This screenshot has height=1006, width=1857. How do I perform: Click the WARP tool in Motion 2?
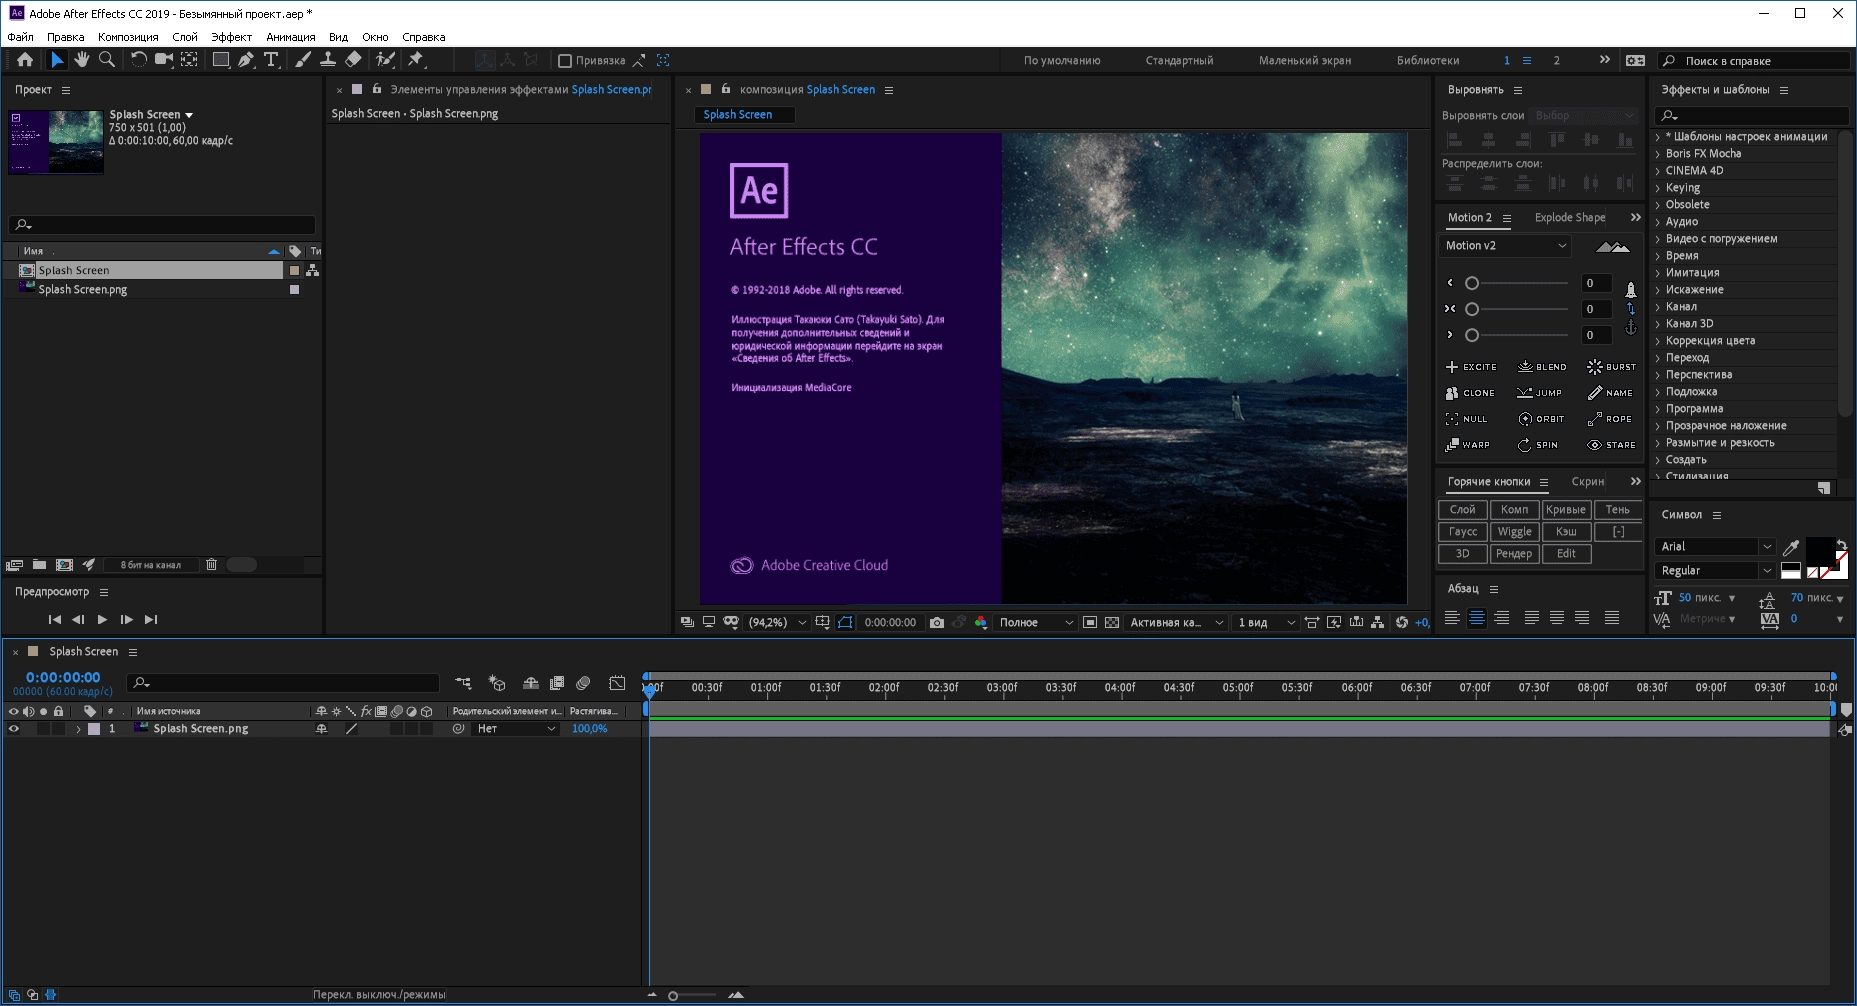(x=1468, y=445)
